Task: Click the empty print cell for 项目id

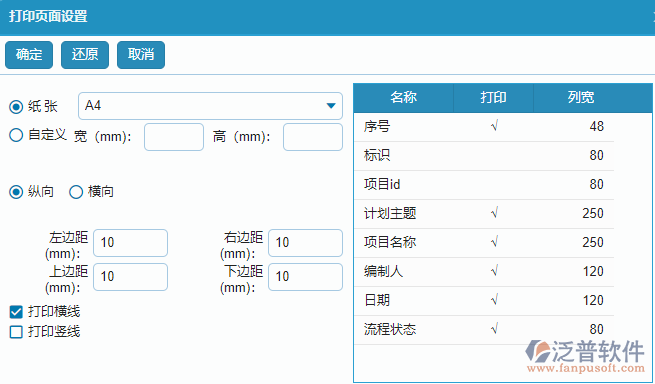Action: click(x=493, y=185)
